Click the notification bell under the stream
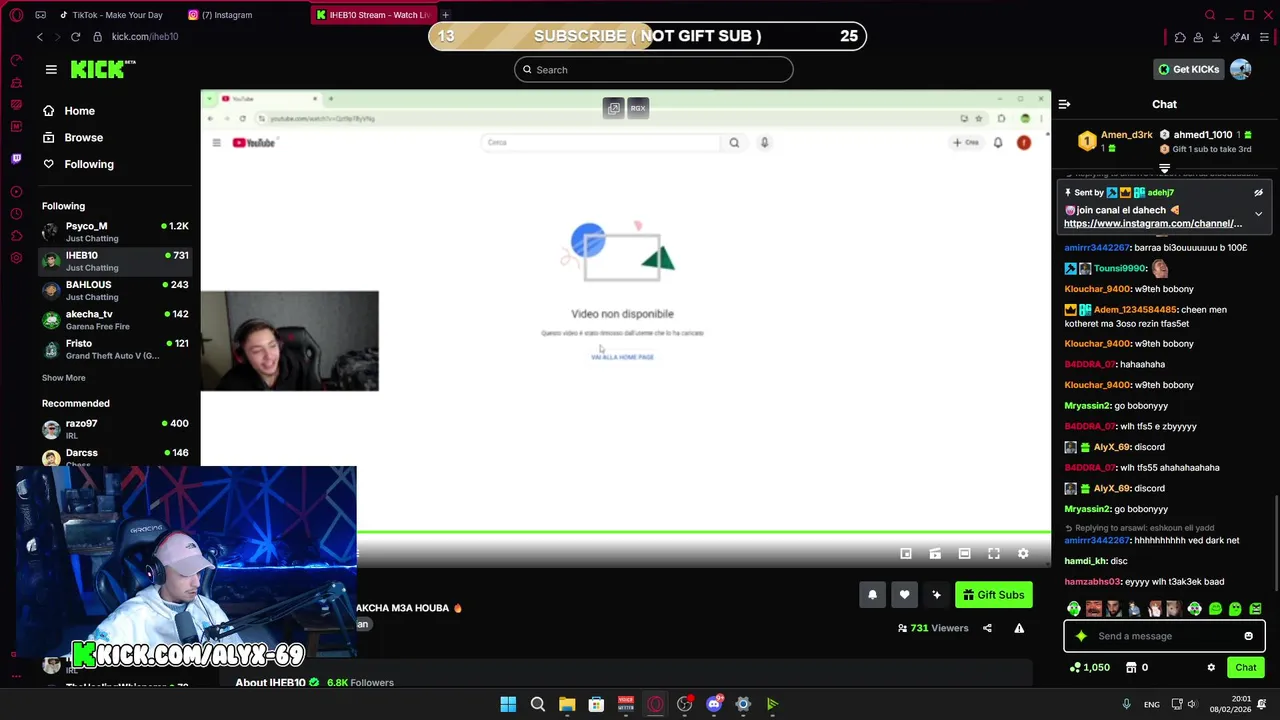Viewport: 1280px width, 720px height. coord(872,595)
